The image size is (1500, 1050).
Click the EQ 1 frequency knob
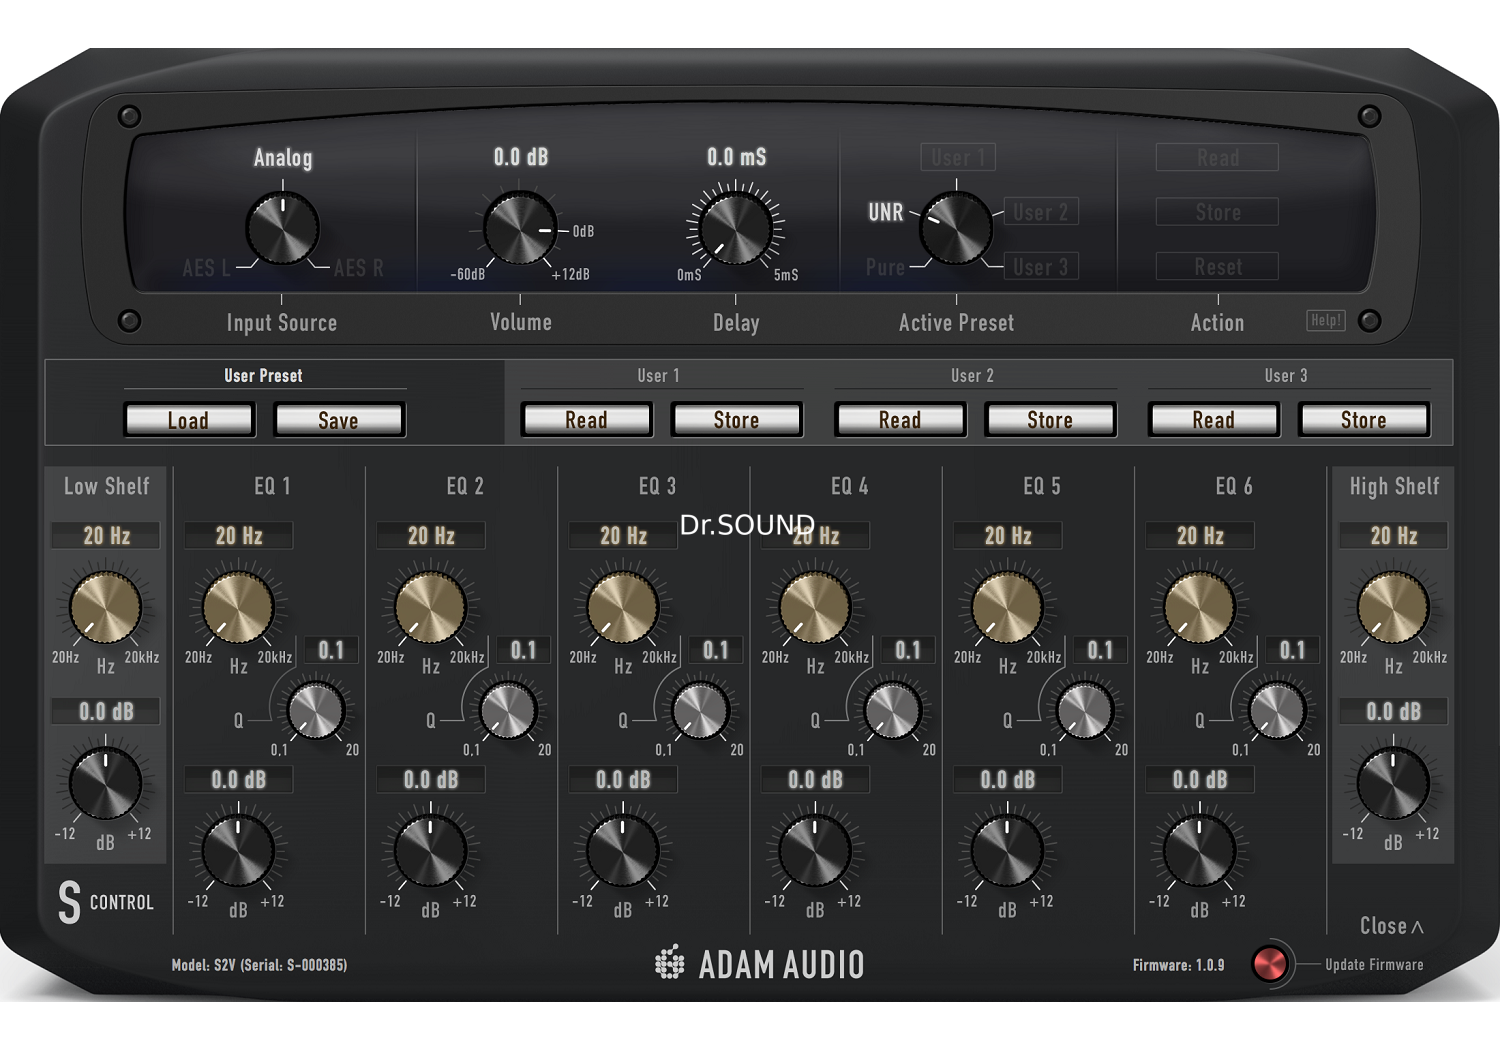click(238, 607)
